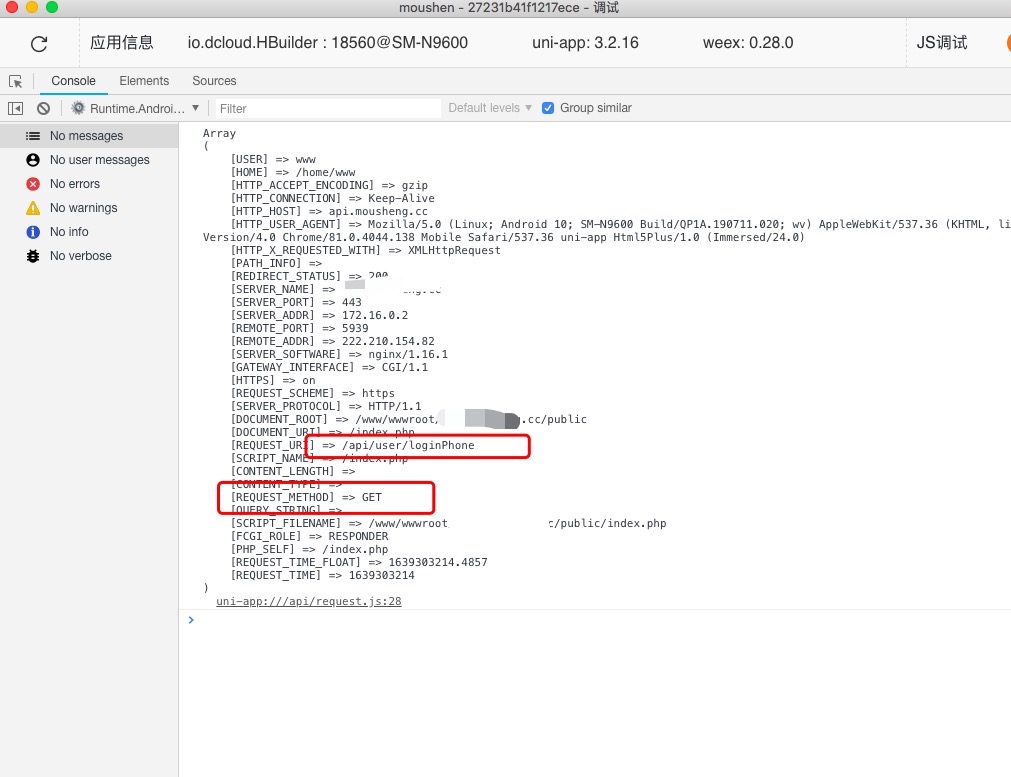Open the uni-app request.js:28 source link
The image size is (1011, 777).
tap(308, 601)
